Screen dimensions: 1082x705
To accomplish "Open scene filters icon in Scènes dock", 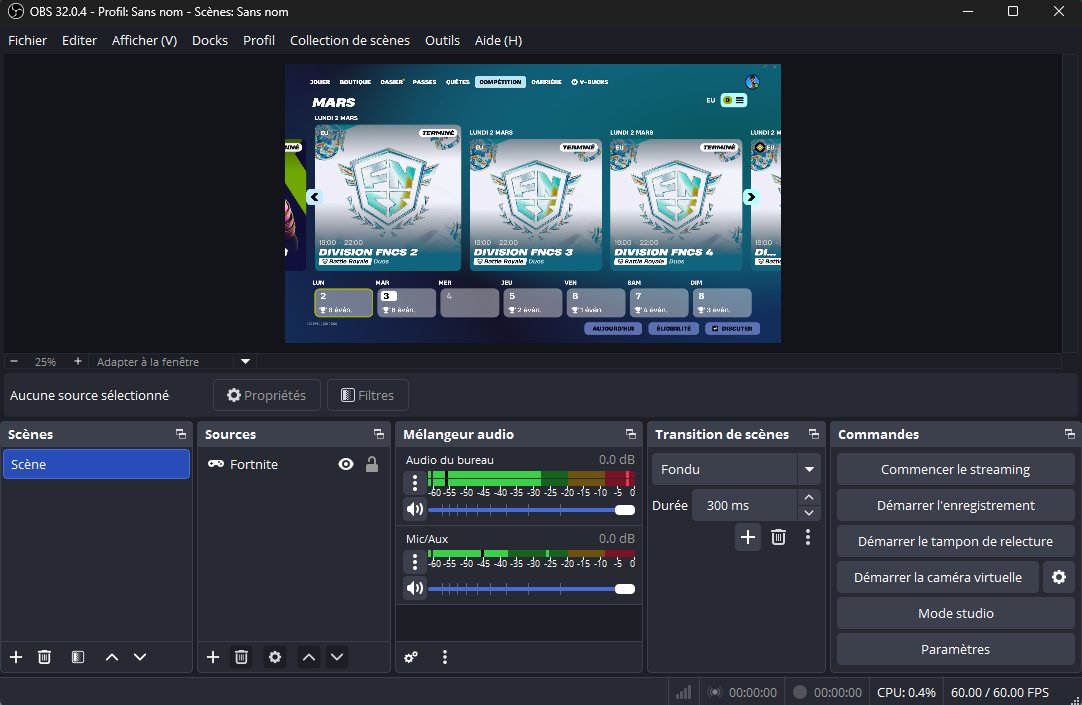I will tap(78, 657).
